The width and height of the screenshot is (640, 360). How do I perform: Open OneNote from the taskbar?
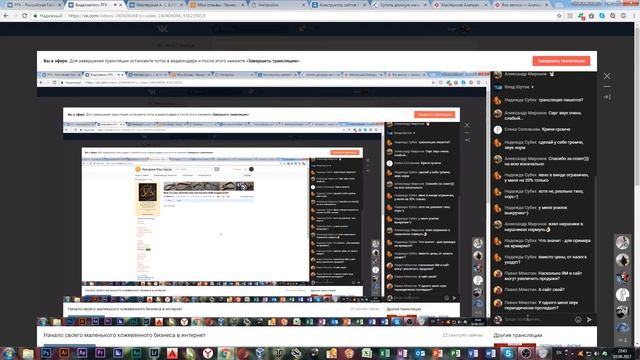(402, 353)
